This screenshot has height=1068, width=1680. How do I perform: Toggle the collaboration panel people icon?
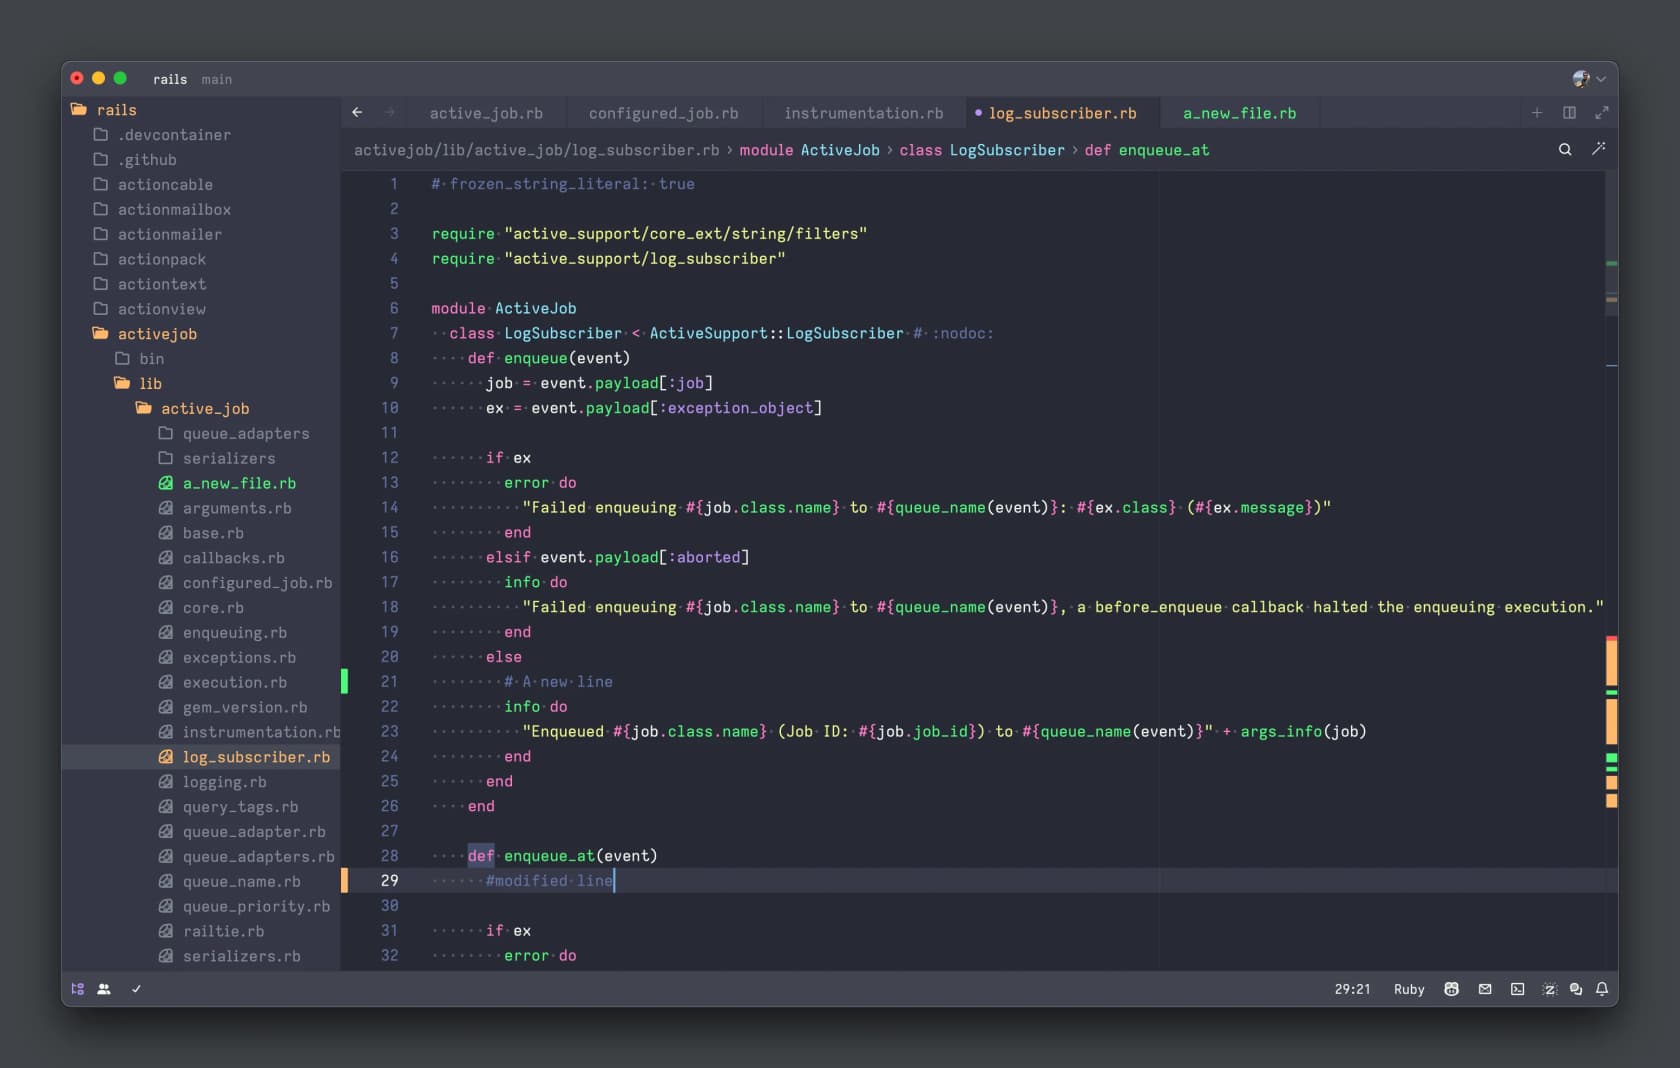pos(104,989)
